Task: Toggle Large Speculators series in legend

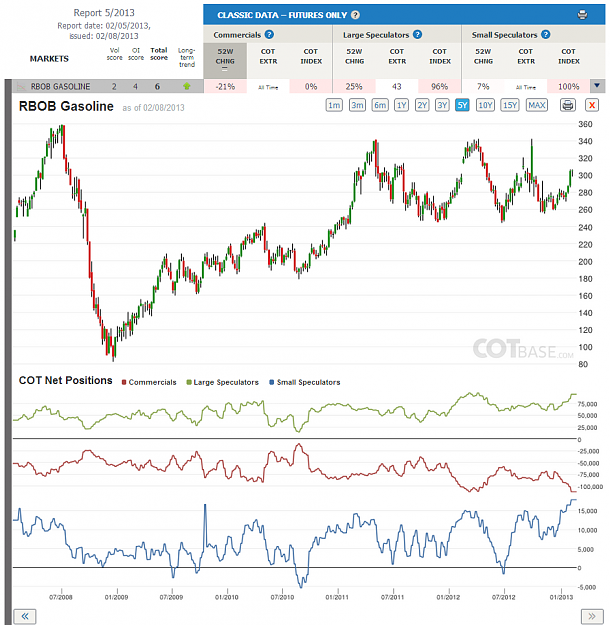Action: click(x=222, y=382)
